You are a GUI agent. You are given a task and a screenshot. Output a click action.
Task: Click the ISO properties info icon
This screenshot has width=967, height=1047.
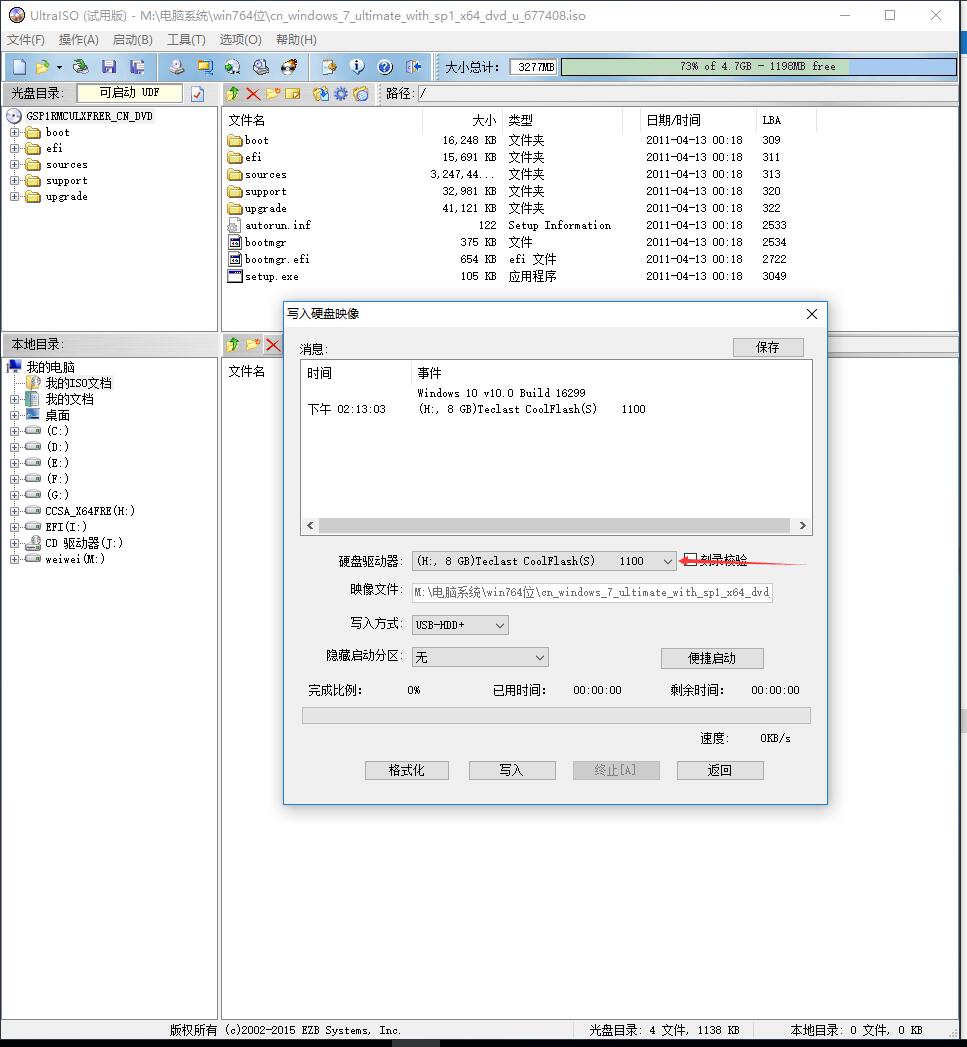(x=356, y=66)
